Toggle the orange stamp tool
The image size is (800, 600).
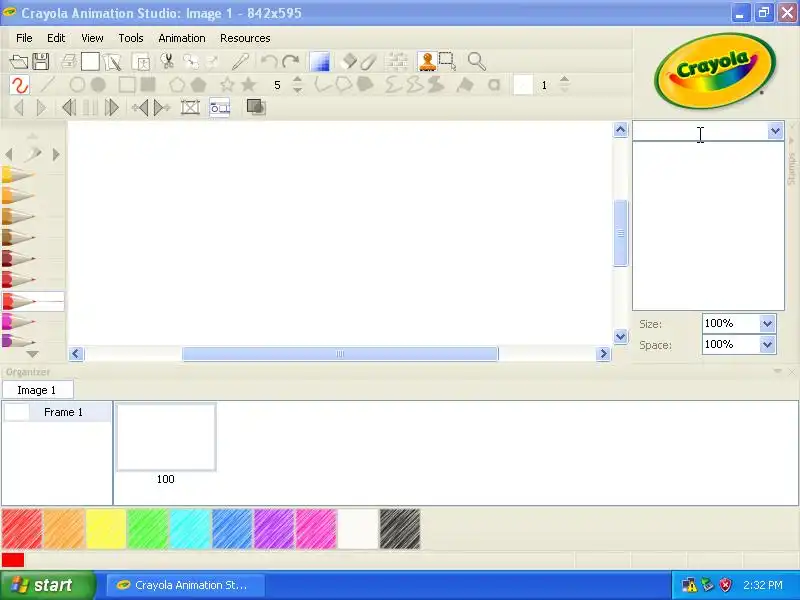[x=427, y=61]
